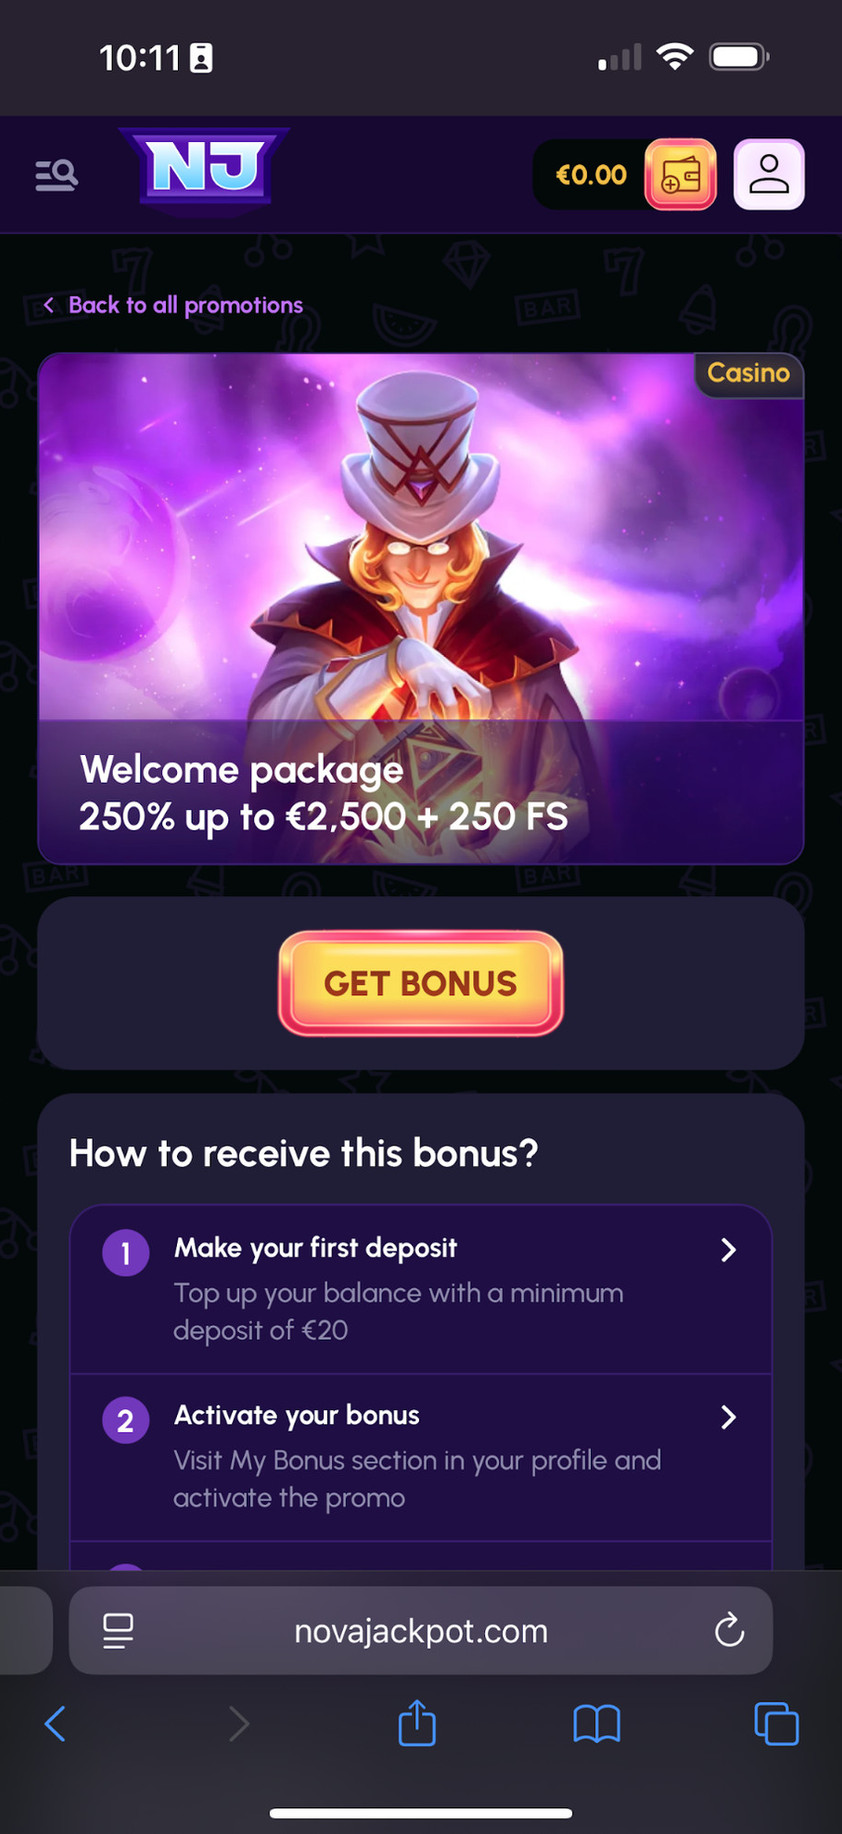842x1834 pixels.
Task: Expand the Make your first deposit chevron
Action: pos(729,1250)
